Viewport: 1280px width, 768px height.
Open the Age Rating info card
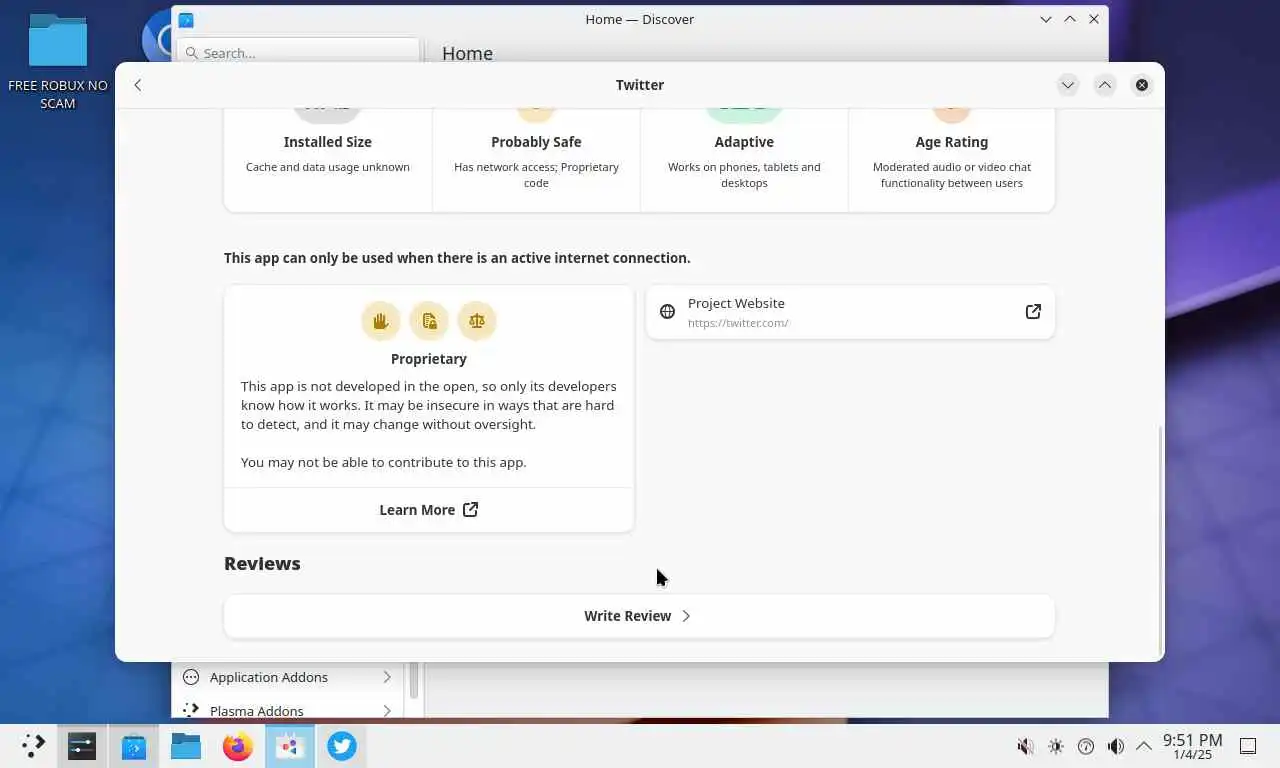point(952,160)
